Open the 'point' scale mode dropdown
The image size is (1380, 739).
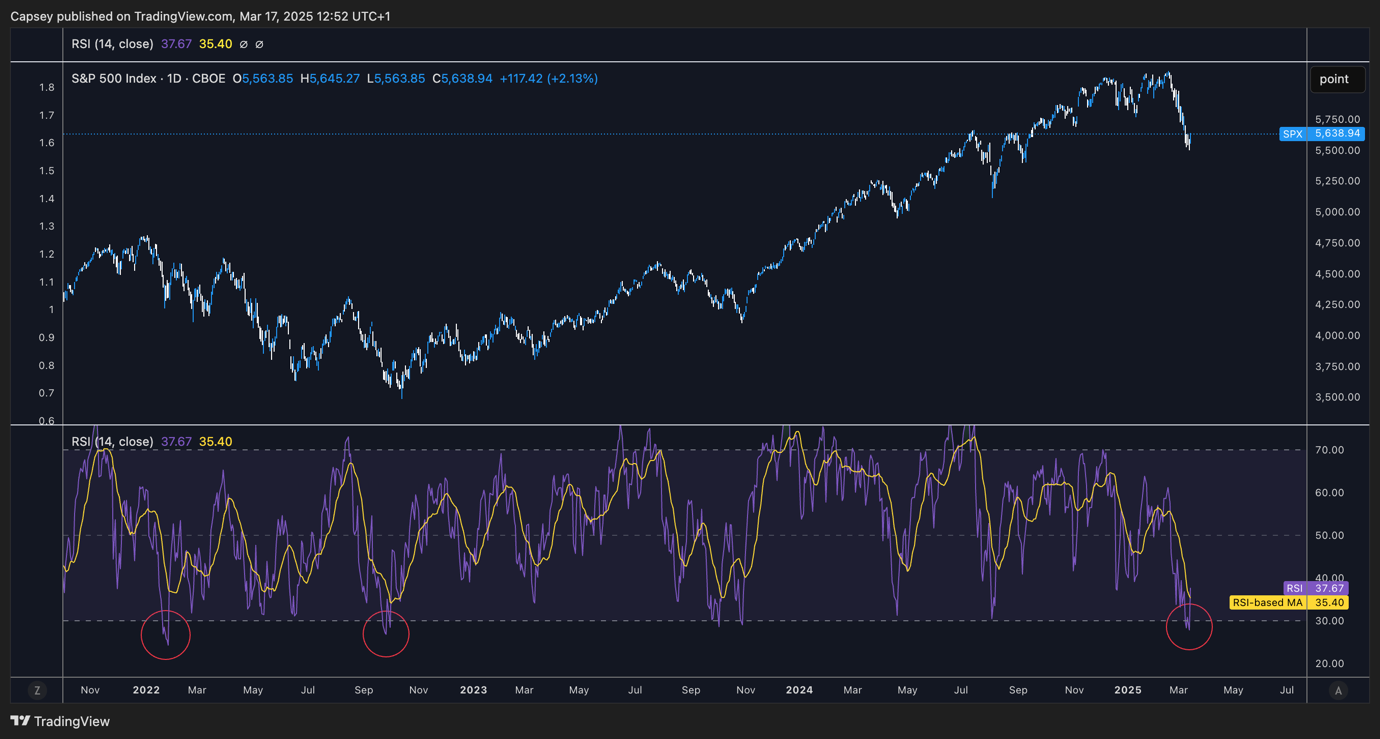1334,79
